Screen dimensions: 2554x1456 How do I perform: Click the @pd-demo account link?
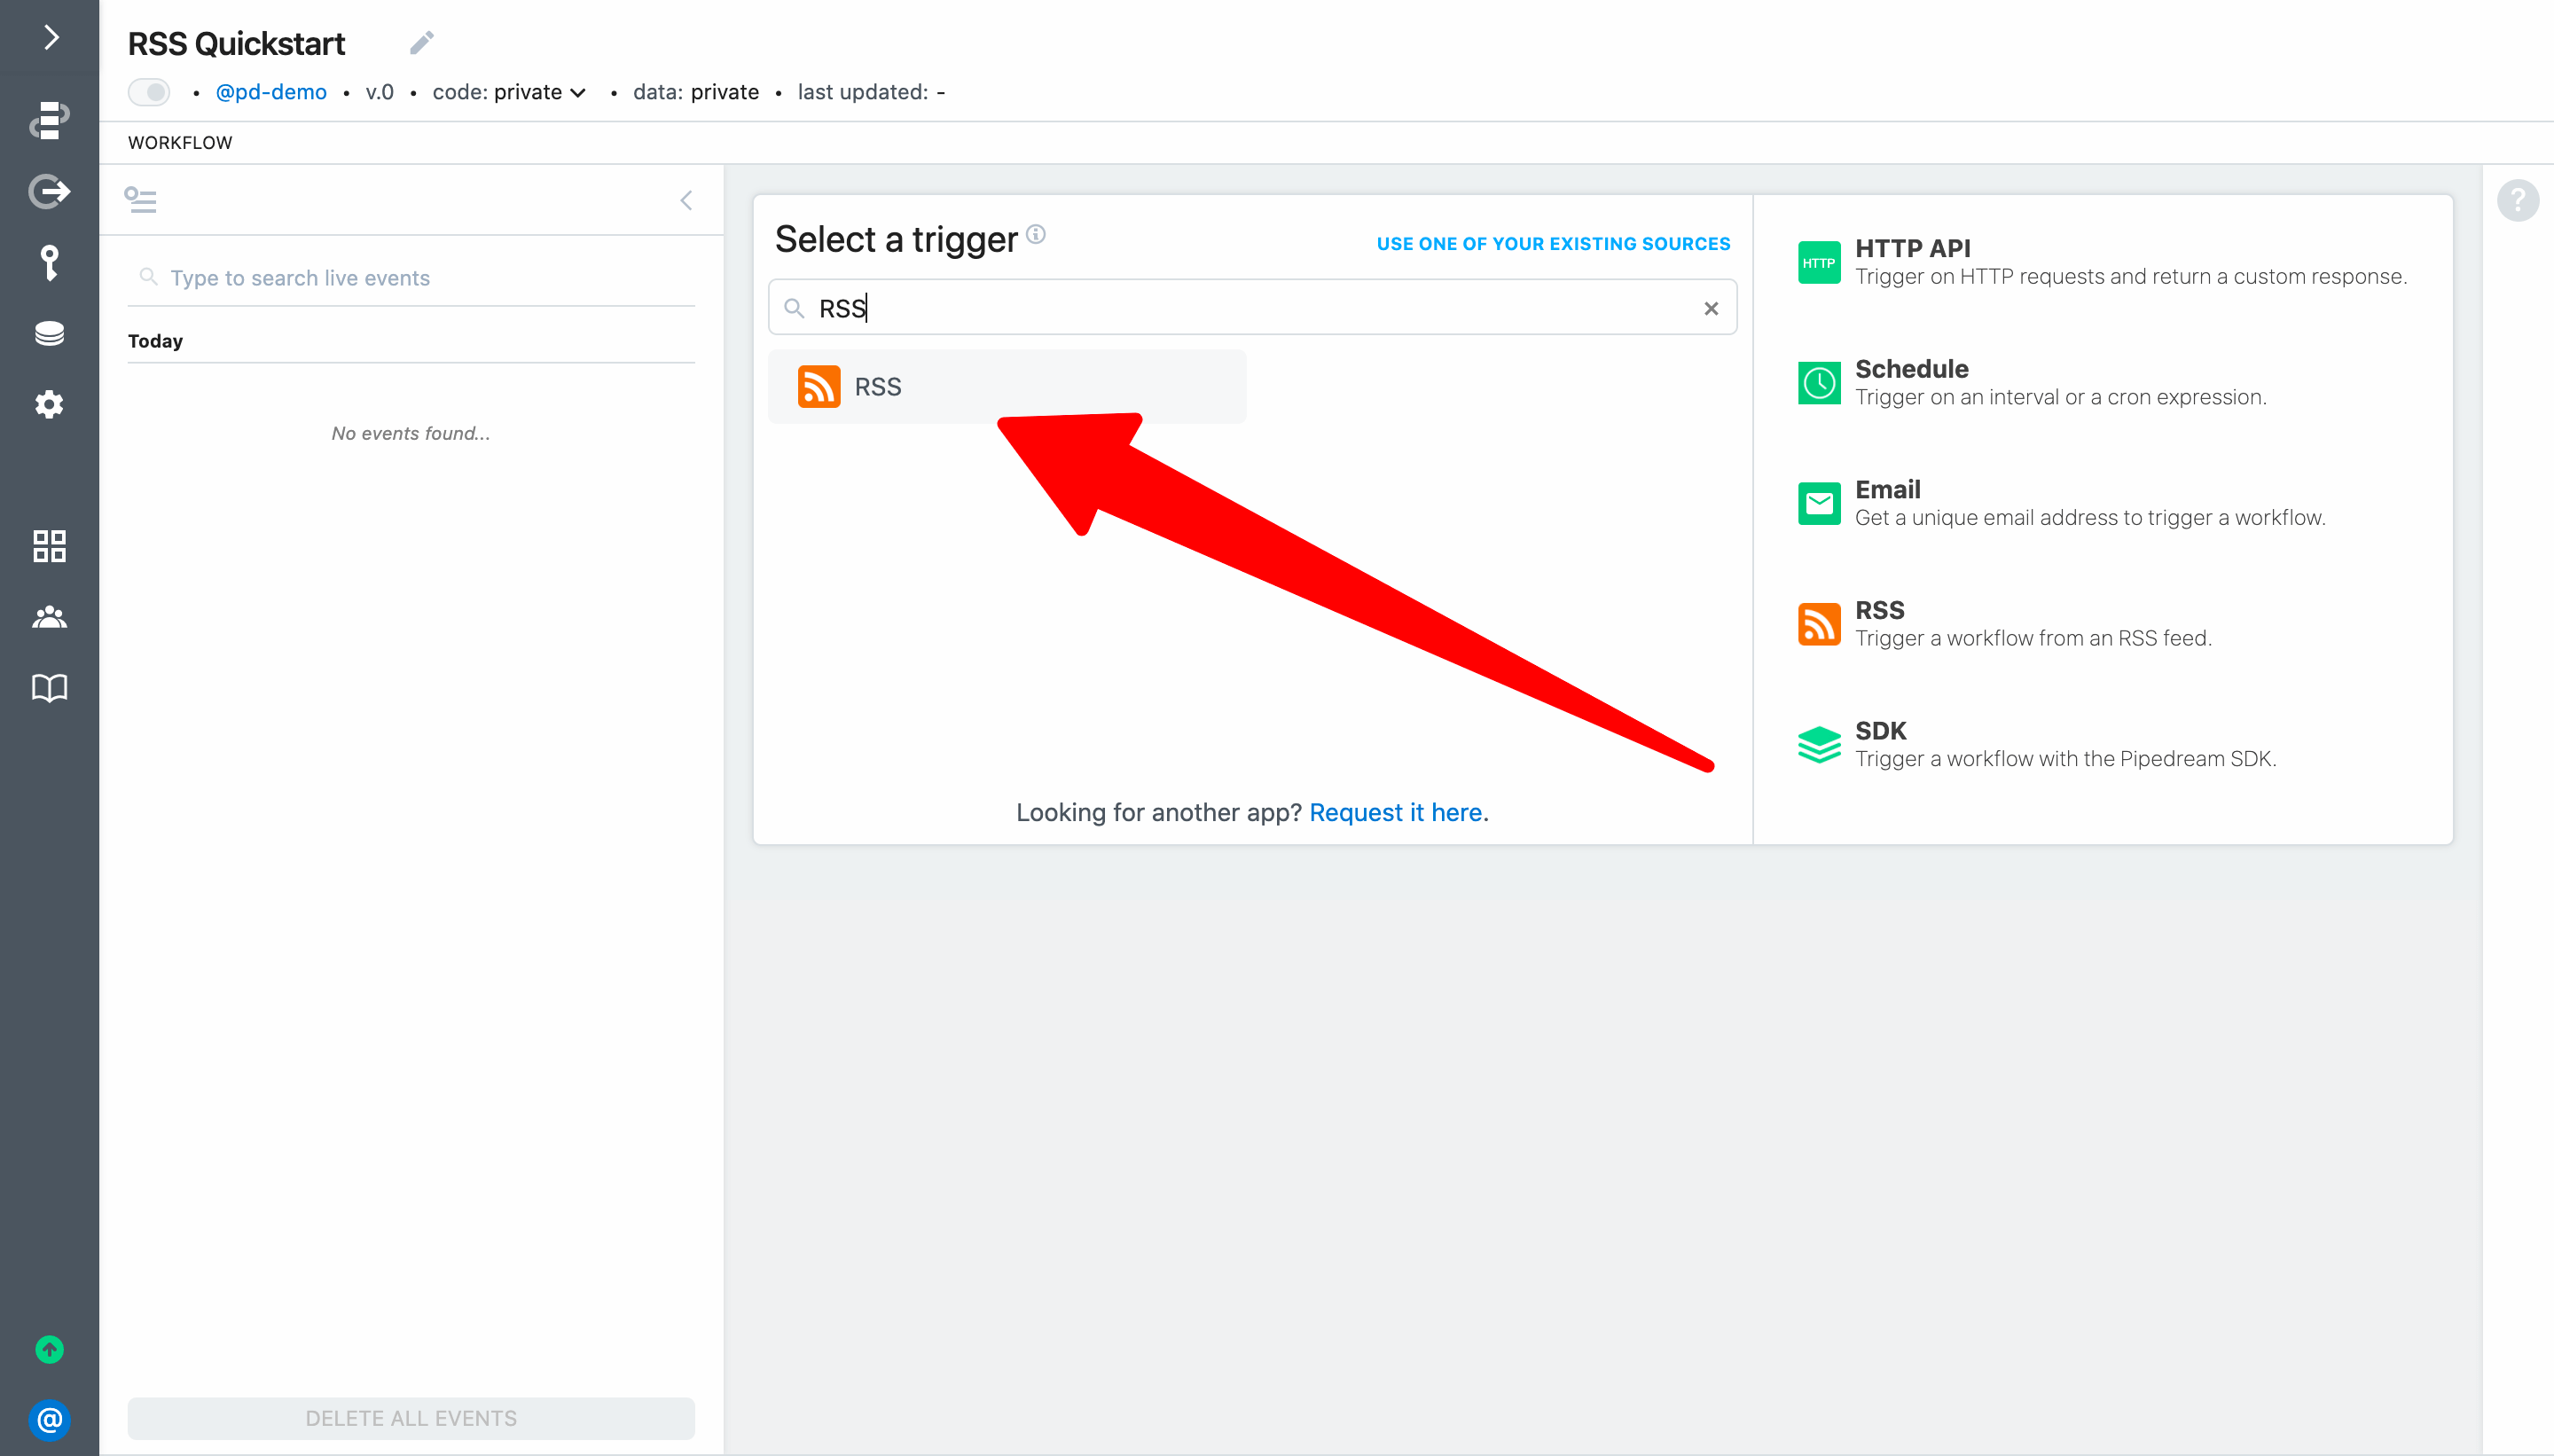click(x=271, y=92)
